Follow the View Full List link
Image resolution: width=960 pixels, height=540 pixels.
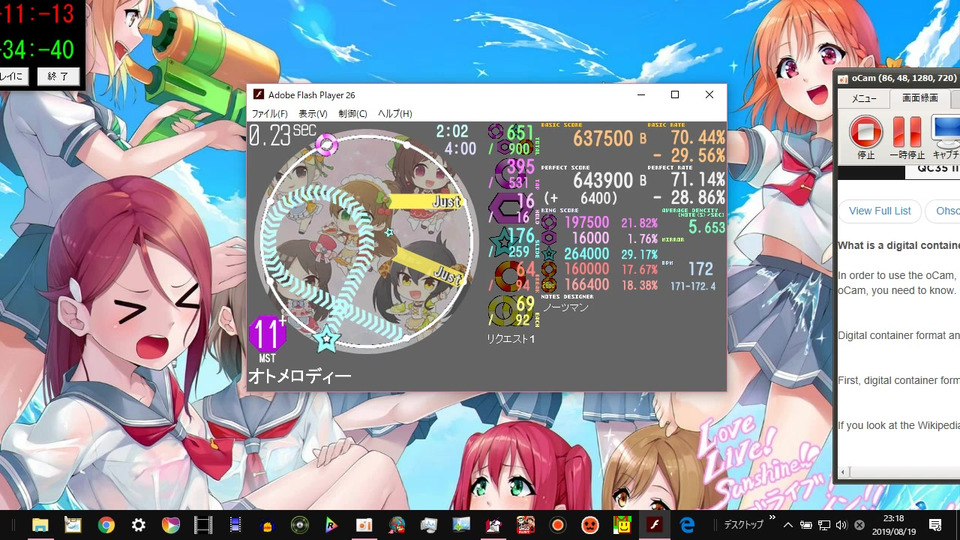tap(880, 211)
